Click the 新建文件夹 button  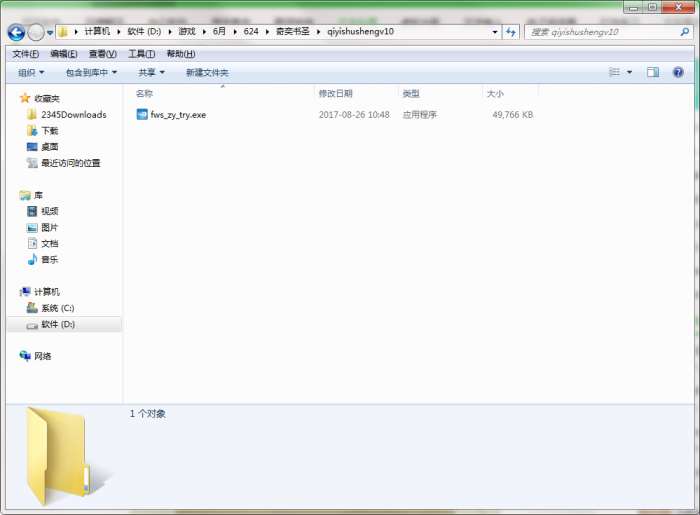click(x=207, y=72)
